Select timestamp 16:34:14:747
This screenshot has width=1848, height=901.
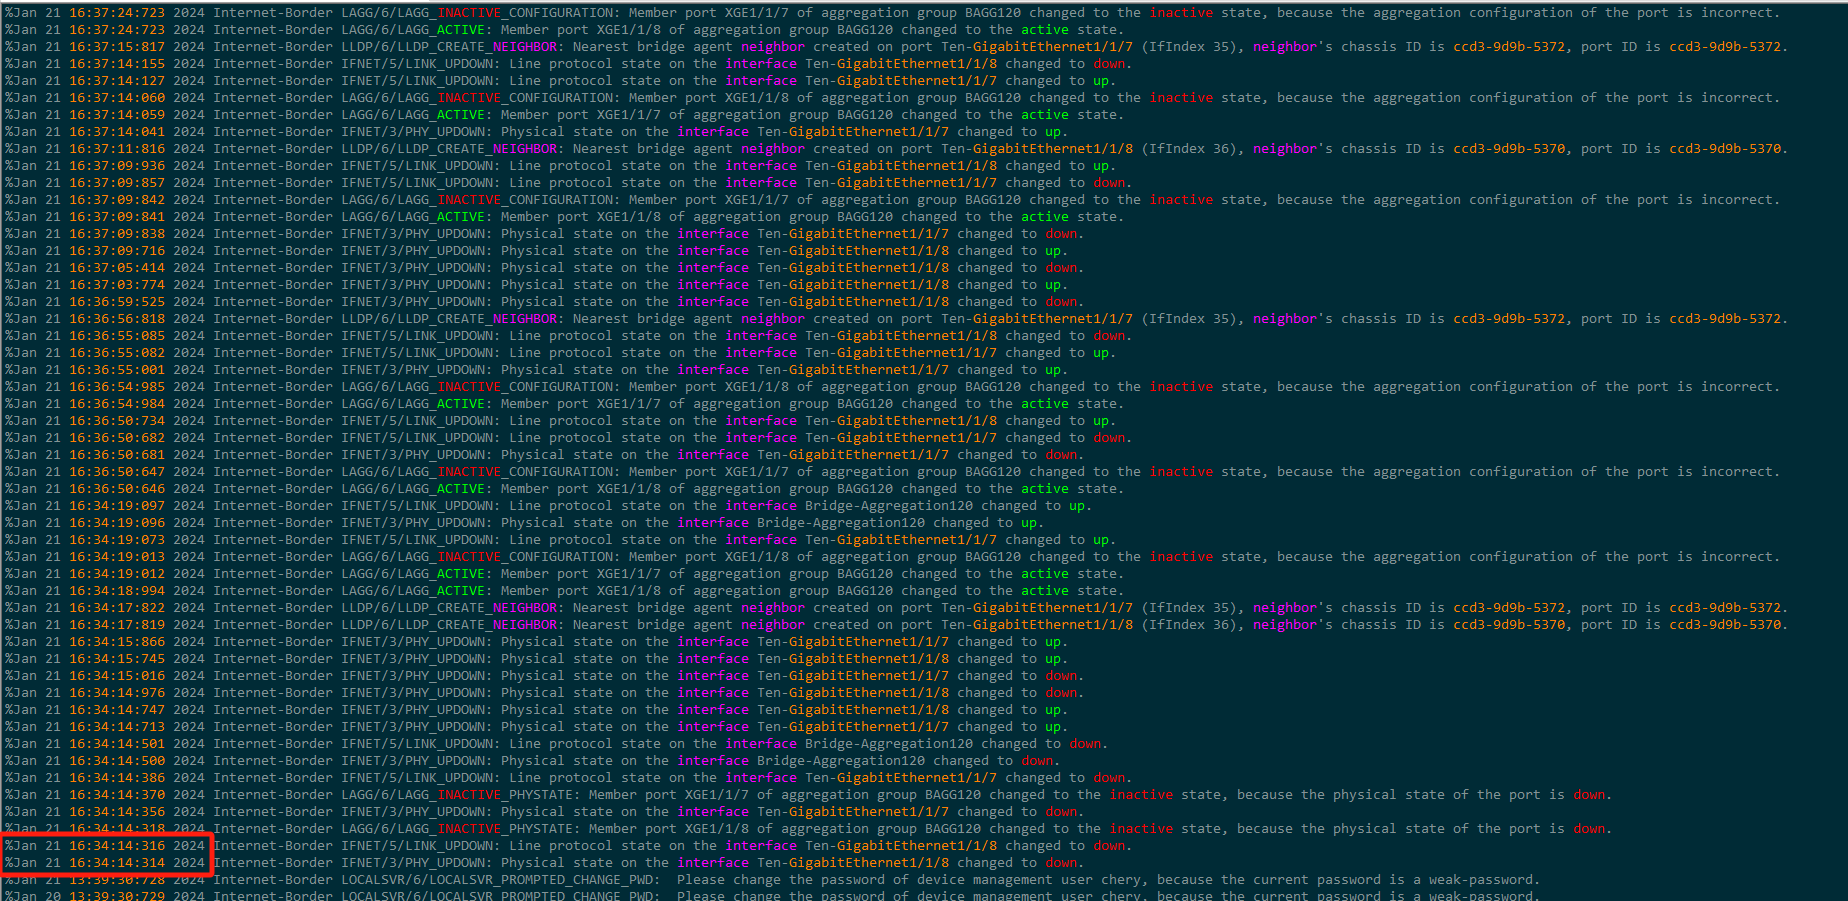[117, 710]
